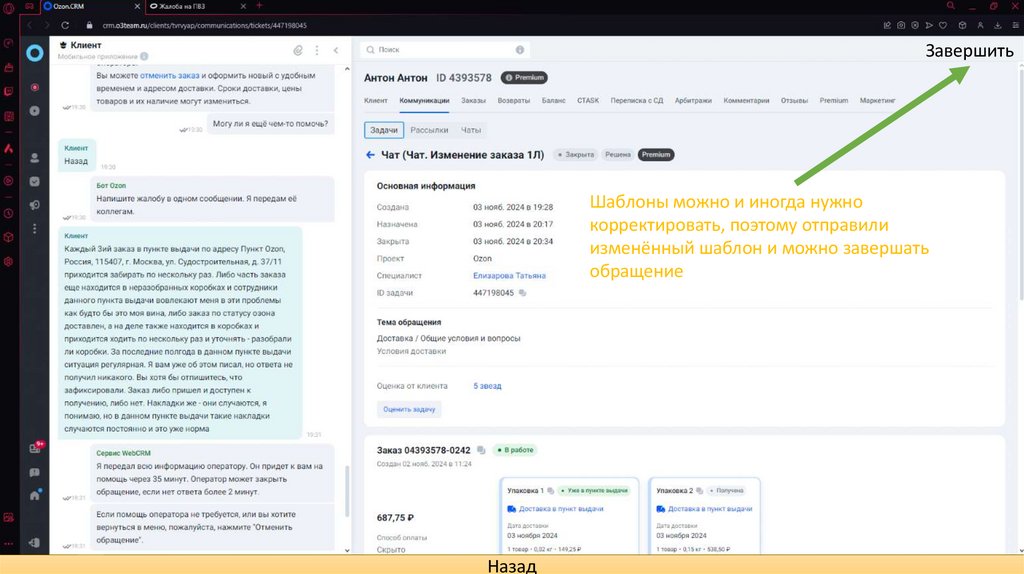Open the three-dot menu in chat header
Image resolution: width=1024 pixels, height=574 pixels.
(x=318, y=49)
